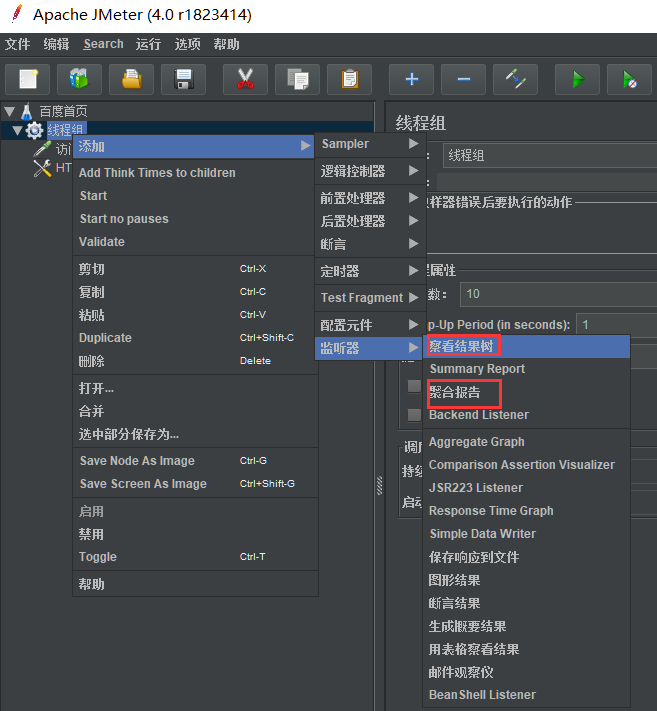Choose Save Node As Image

click(x=195, y=461)
